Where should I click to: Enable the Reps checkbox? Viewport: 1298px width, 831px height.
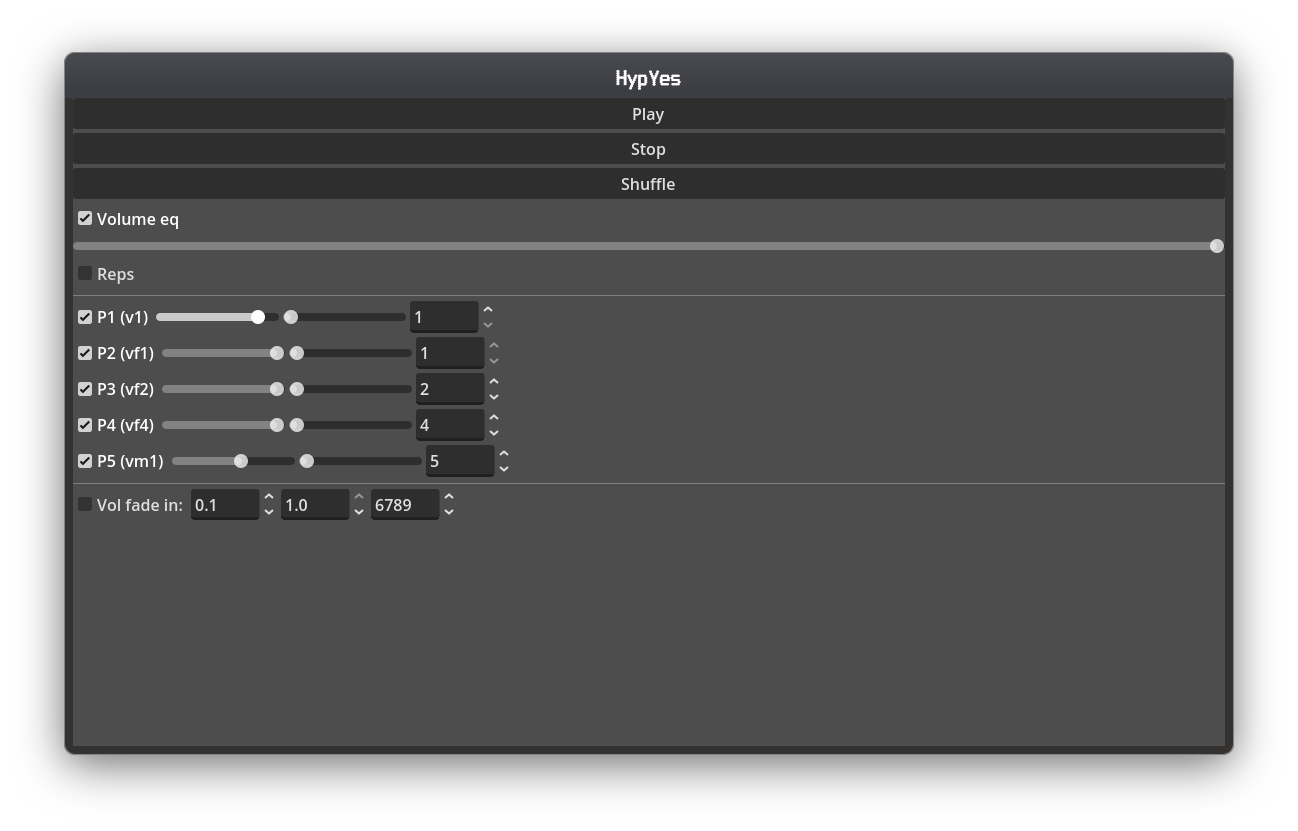pos(85,273)
